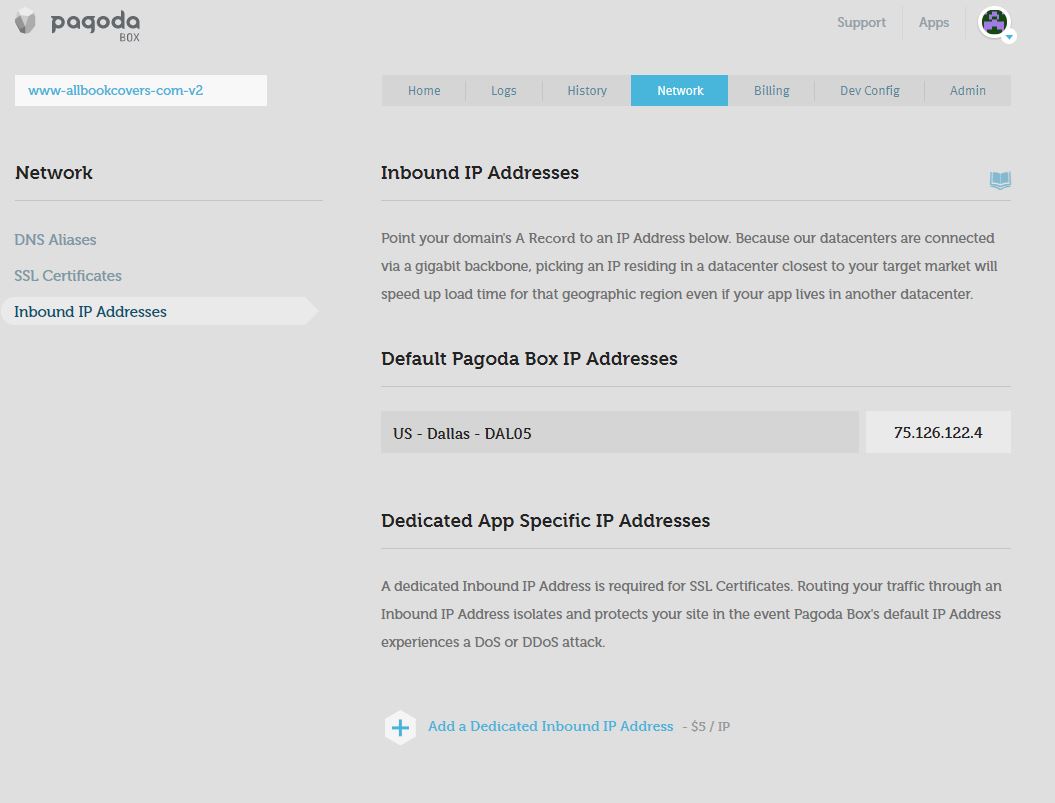Viewport: 1055px width, 803px height.
Task: Select the IP address 75.126.122.4
Action: click(938, 432)
